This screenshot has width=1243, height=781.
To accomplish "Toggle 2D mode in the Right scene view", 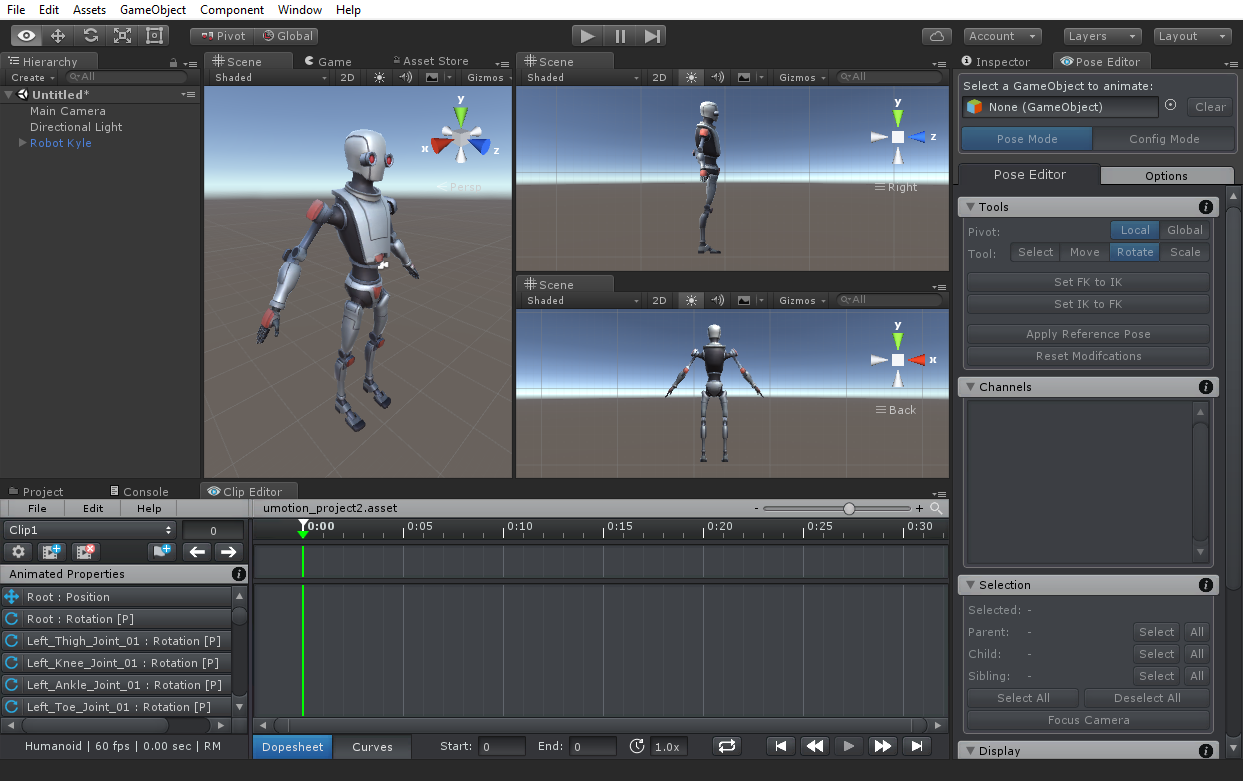I will coord(659,77).
